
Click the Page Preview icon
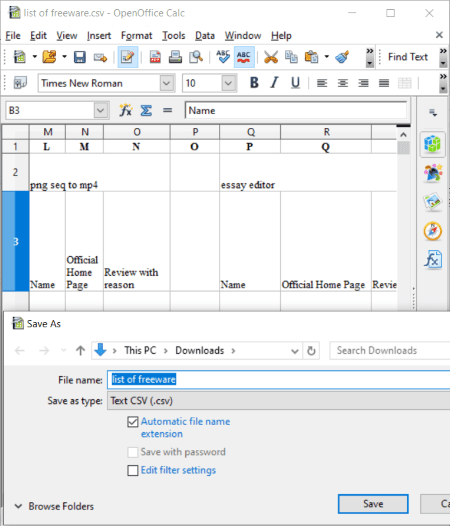196,57
